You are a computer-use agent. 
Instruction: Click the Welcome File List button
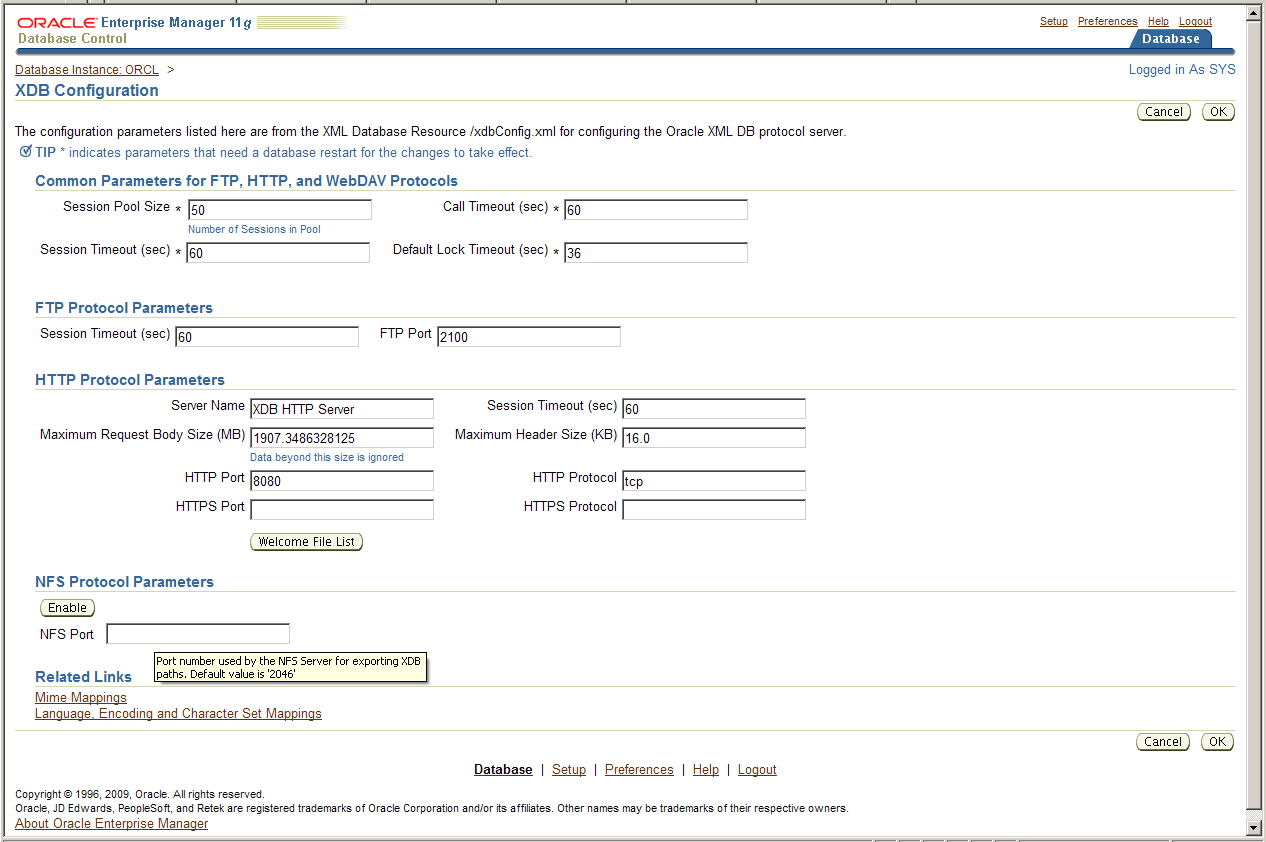tap(306, 542)
